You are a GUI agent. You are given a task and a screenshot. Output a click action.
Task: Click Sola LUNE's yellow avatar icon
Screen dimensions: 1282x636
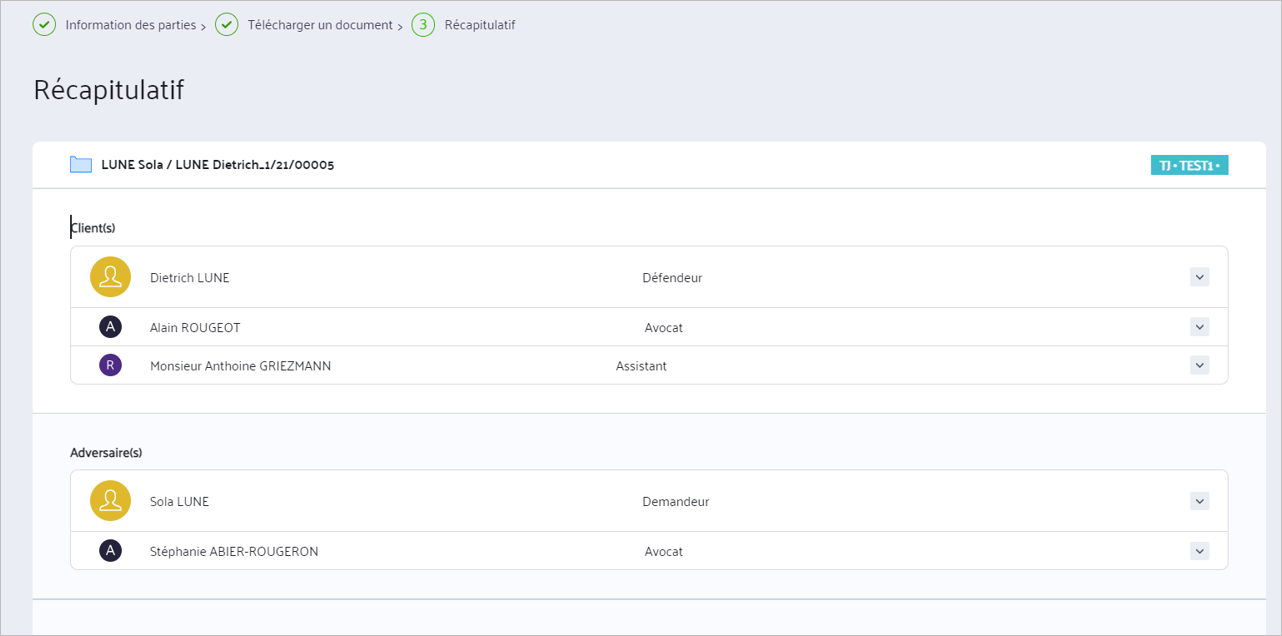point(110,501)
